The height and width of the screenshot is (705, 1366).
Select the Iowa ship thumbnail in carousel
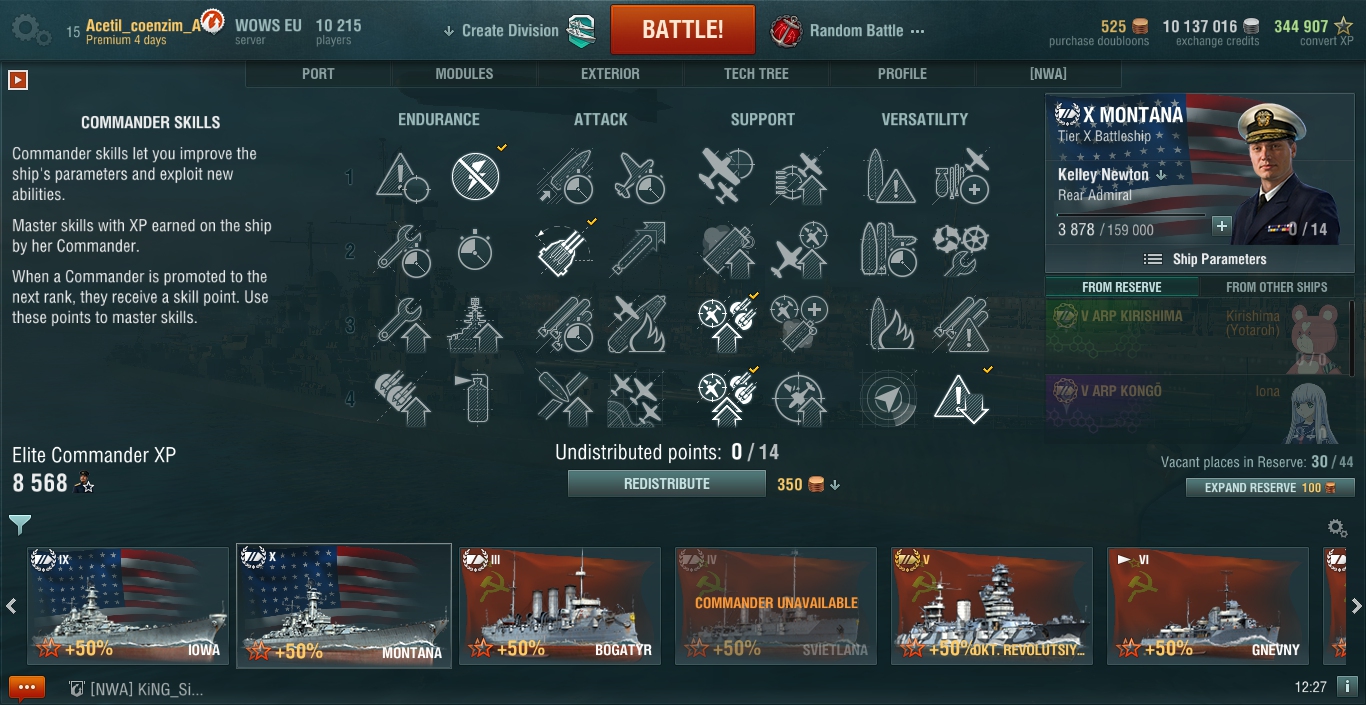click(128, 604)
